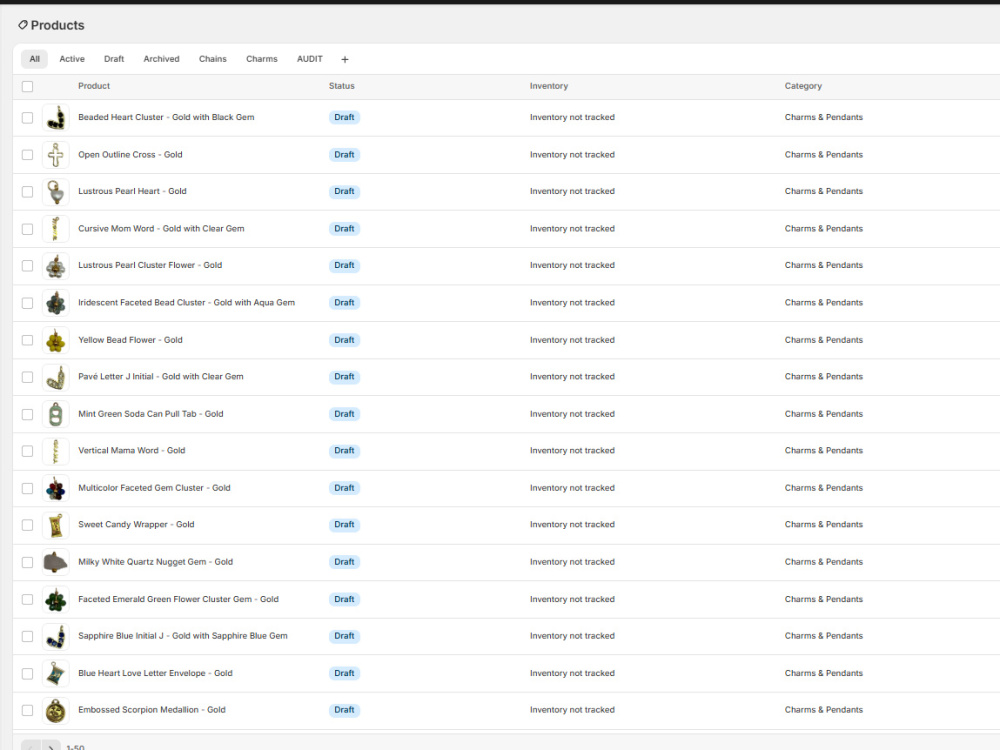Open Lustrous Pearl Cluster Flower - Gold product
The height and width of the screenshot is (750, 1000).
pos(150,265)
